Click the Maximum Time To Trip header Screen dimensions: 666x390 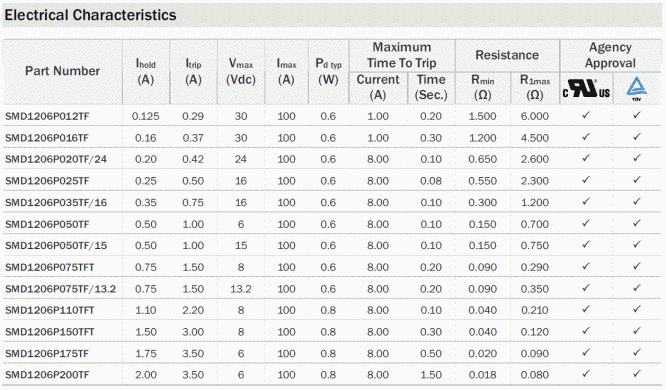[402, 55]
